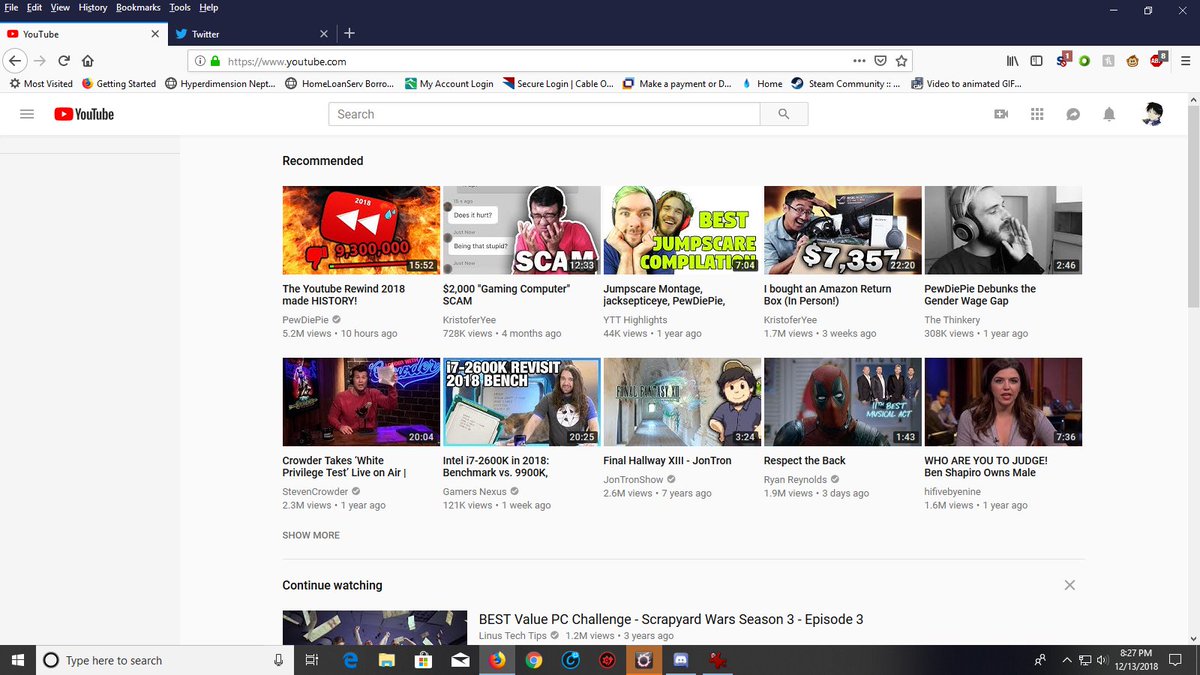
Task: Open the YouTube apps grid icon
Action: (1037, 114)
